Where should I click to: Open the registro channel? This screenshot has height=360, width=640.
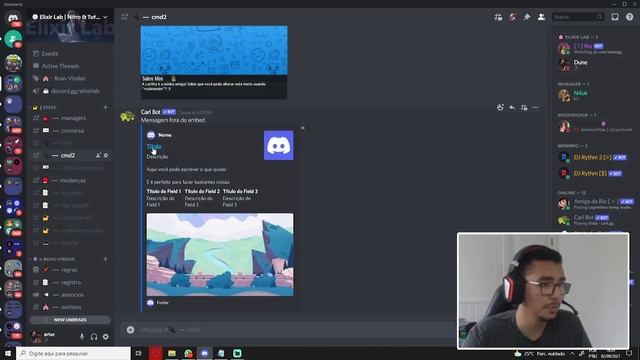(x=70, y=282)
